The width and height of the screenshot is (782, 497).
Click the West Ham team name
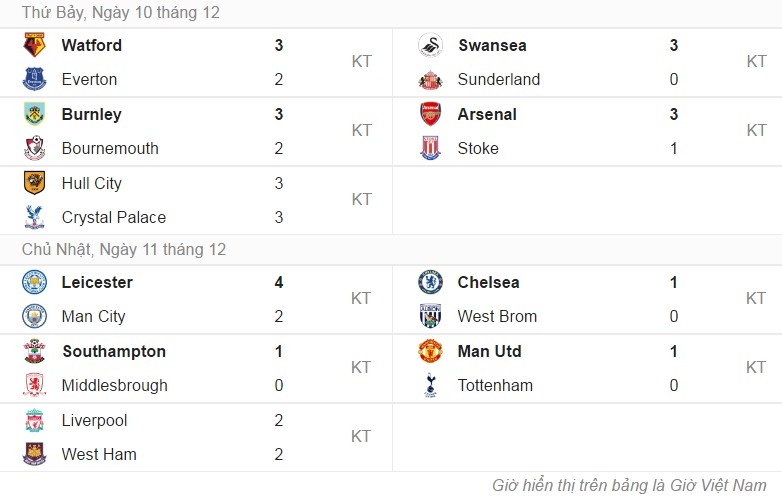(x=99, y=454)
